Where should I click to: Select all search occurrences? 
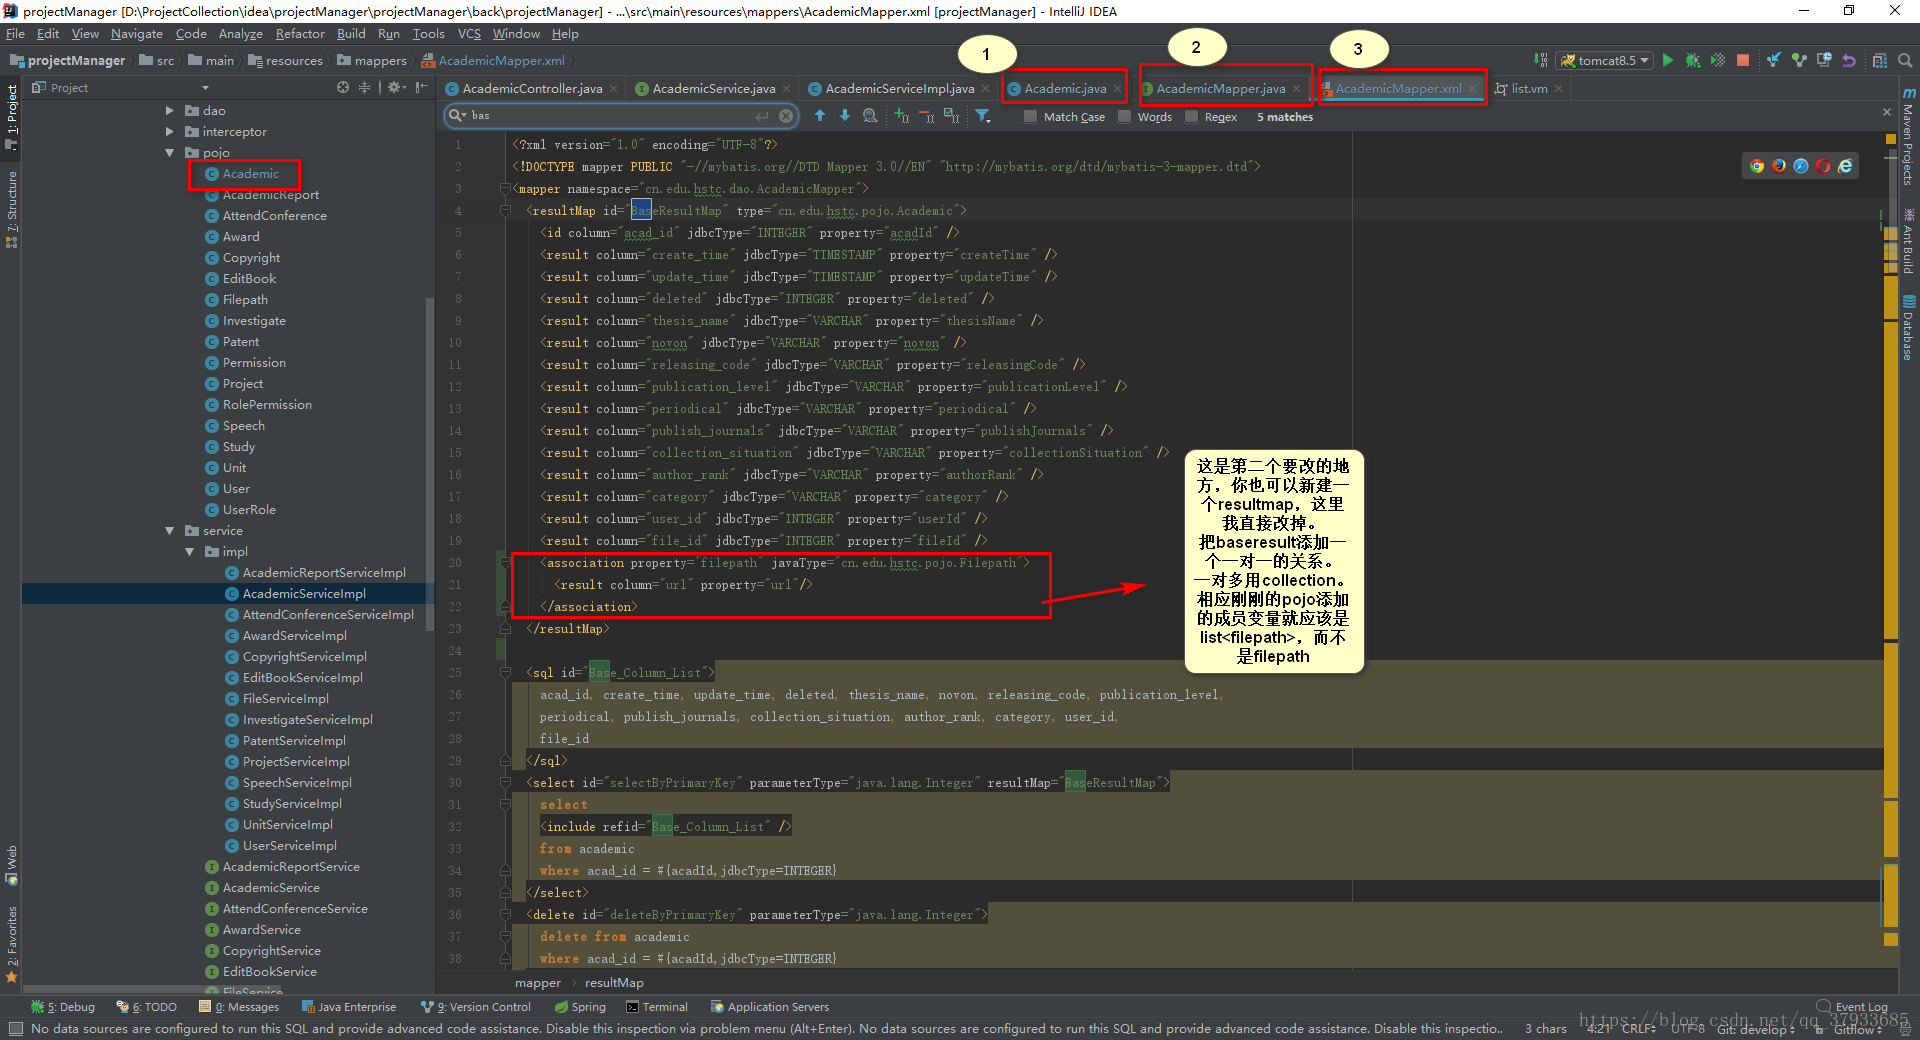[x=951, y=116]
